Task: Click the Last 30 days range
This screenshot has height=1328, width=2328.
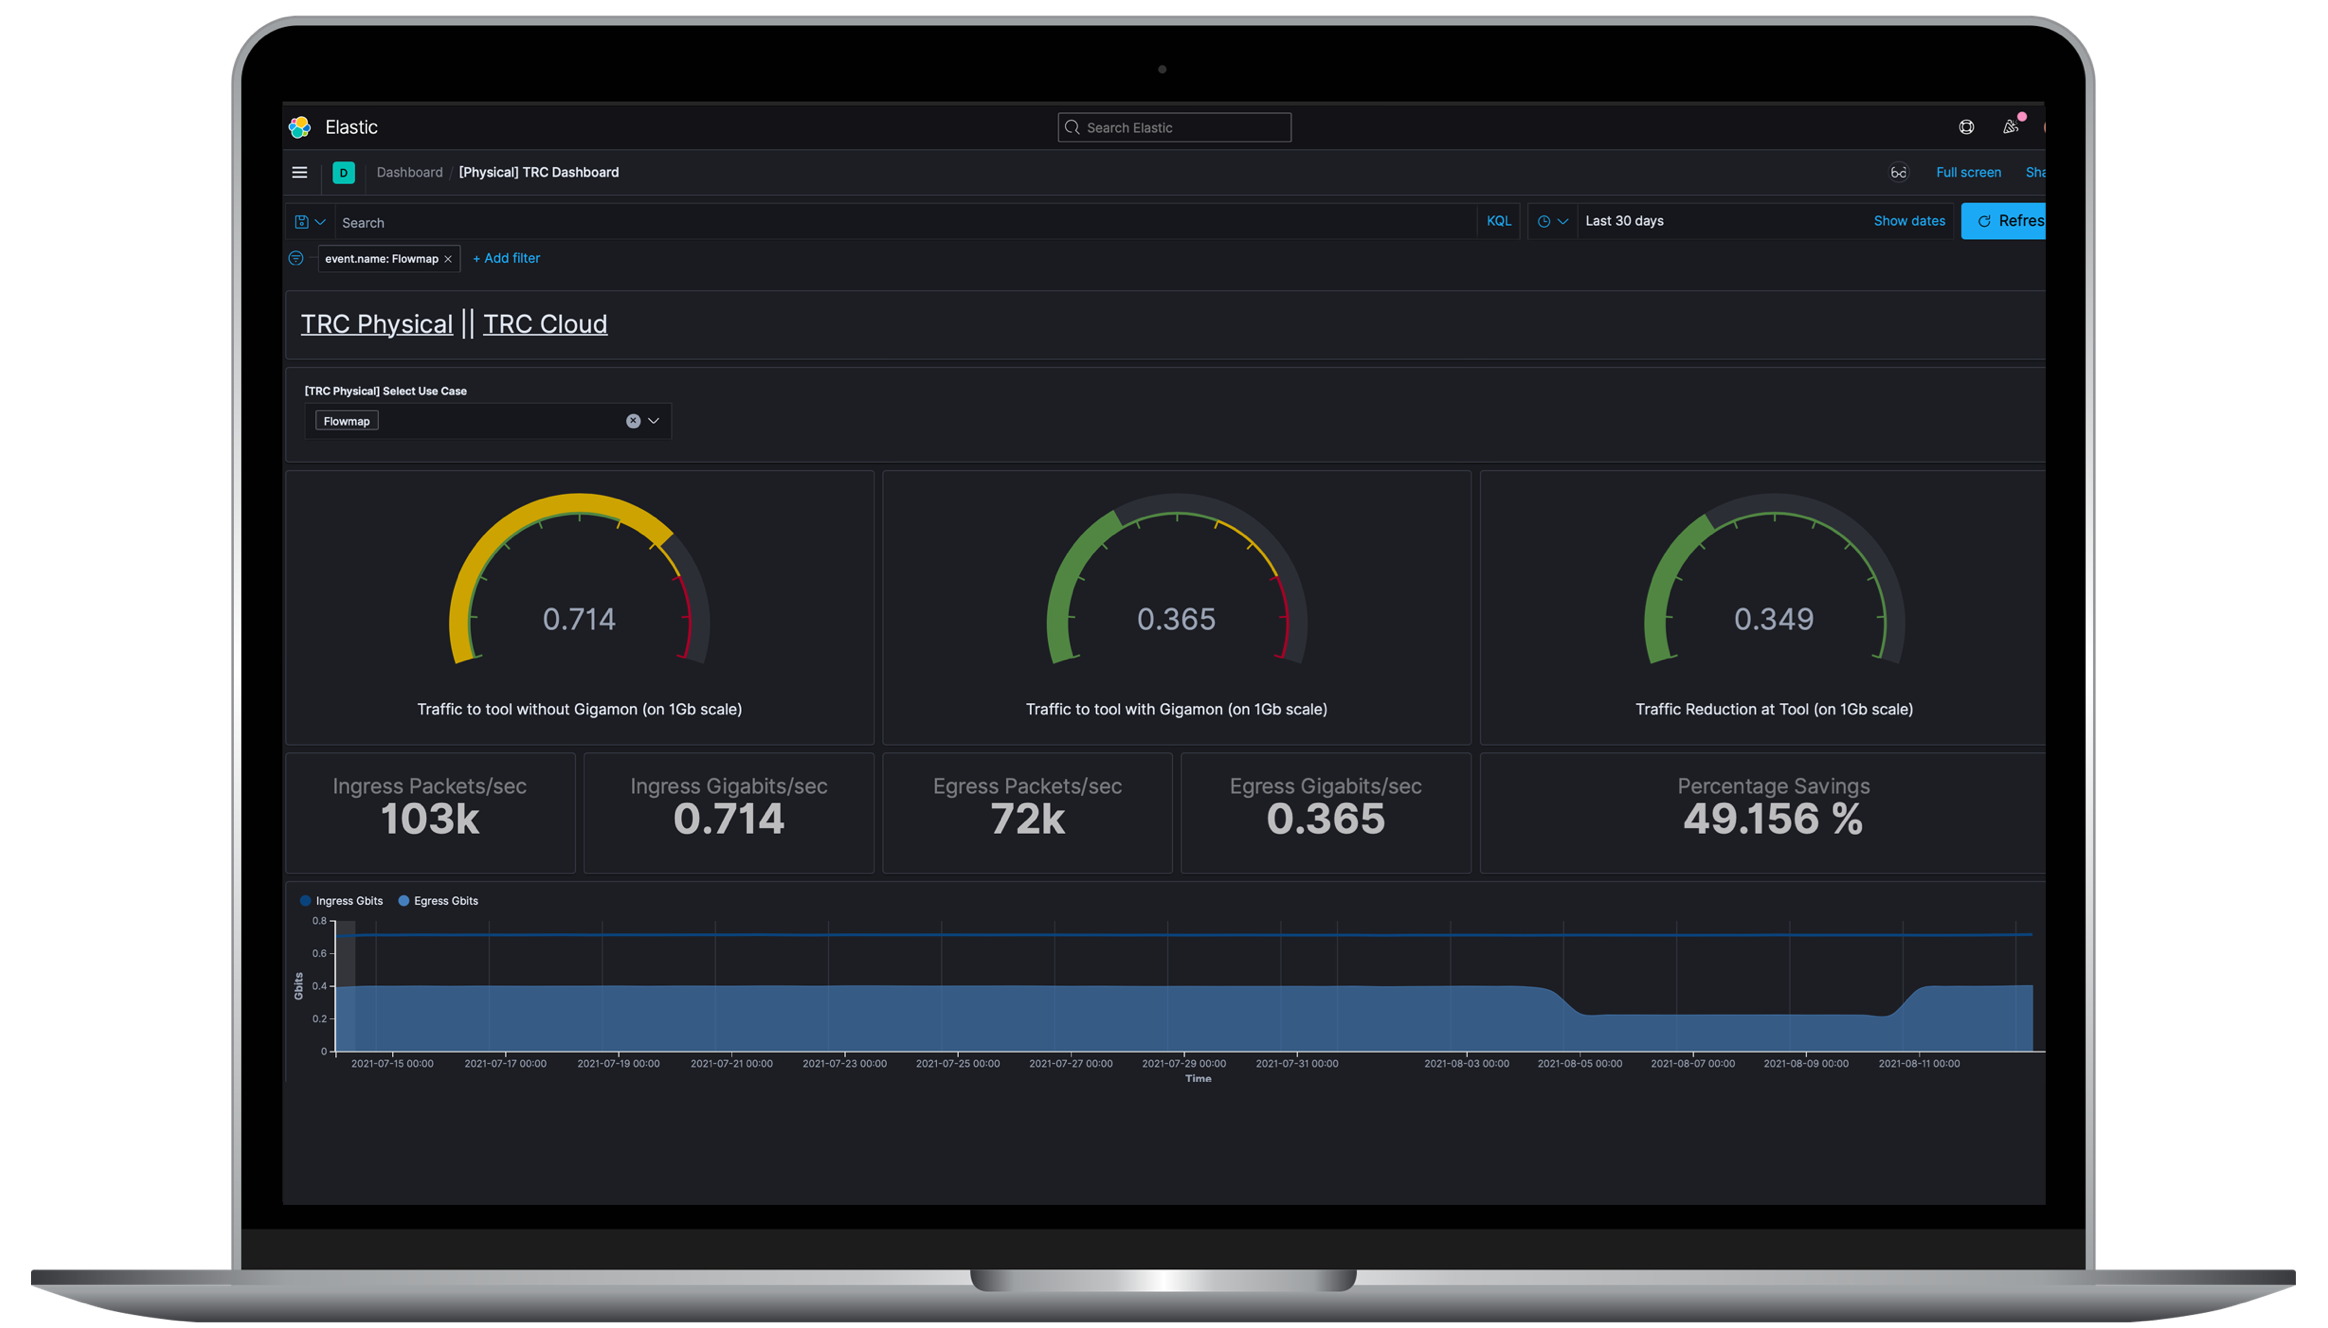Action: click(1624, 221)
